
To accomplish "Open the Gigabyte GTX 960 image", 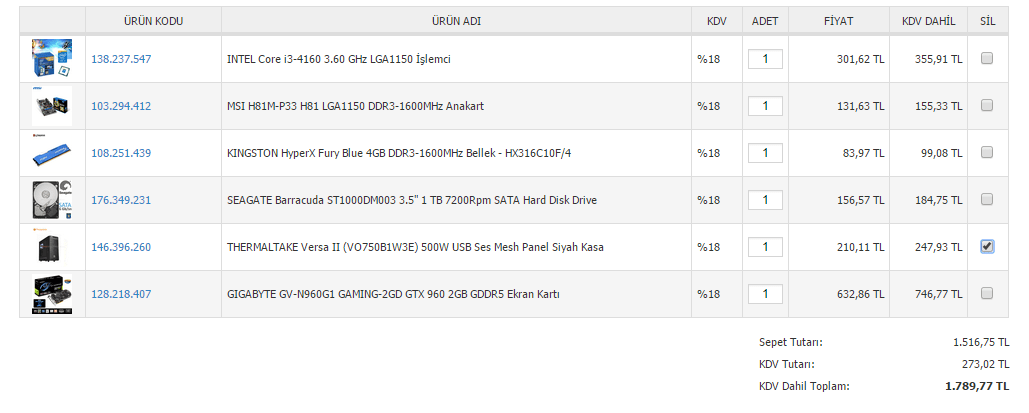I will (x=52, y=294).
